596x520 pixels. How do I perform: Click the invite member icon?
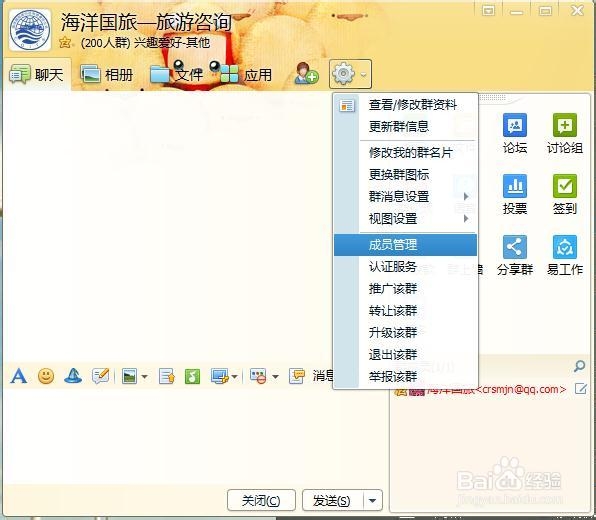[x=306, y=74]
